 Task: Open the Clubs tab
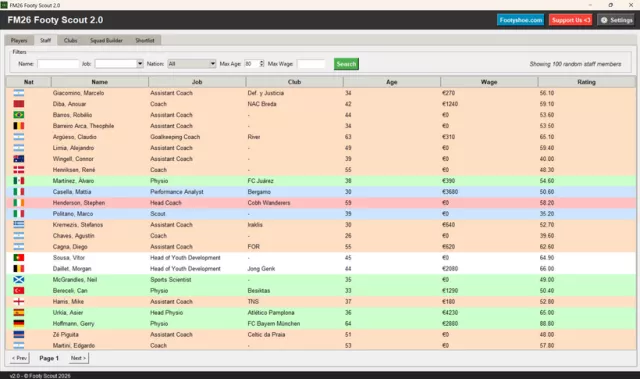pyautogui.click(x=70, y=40)
